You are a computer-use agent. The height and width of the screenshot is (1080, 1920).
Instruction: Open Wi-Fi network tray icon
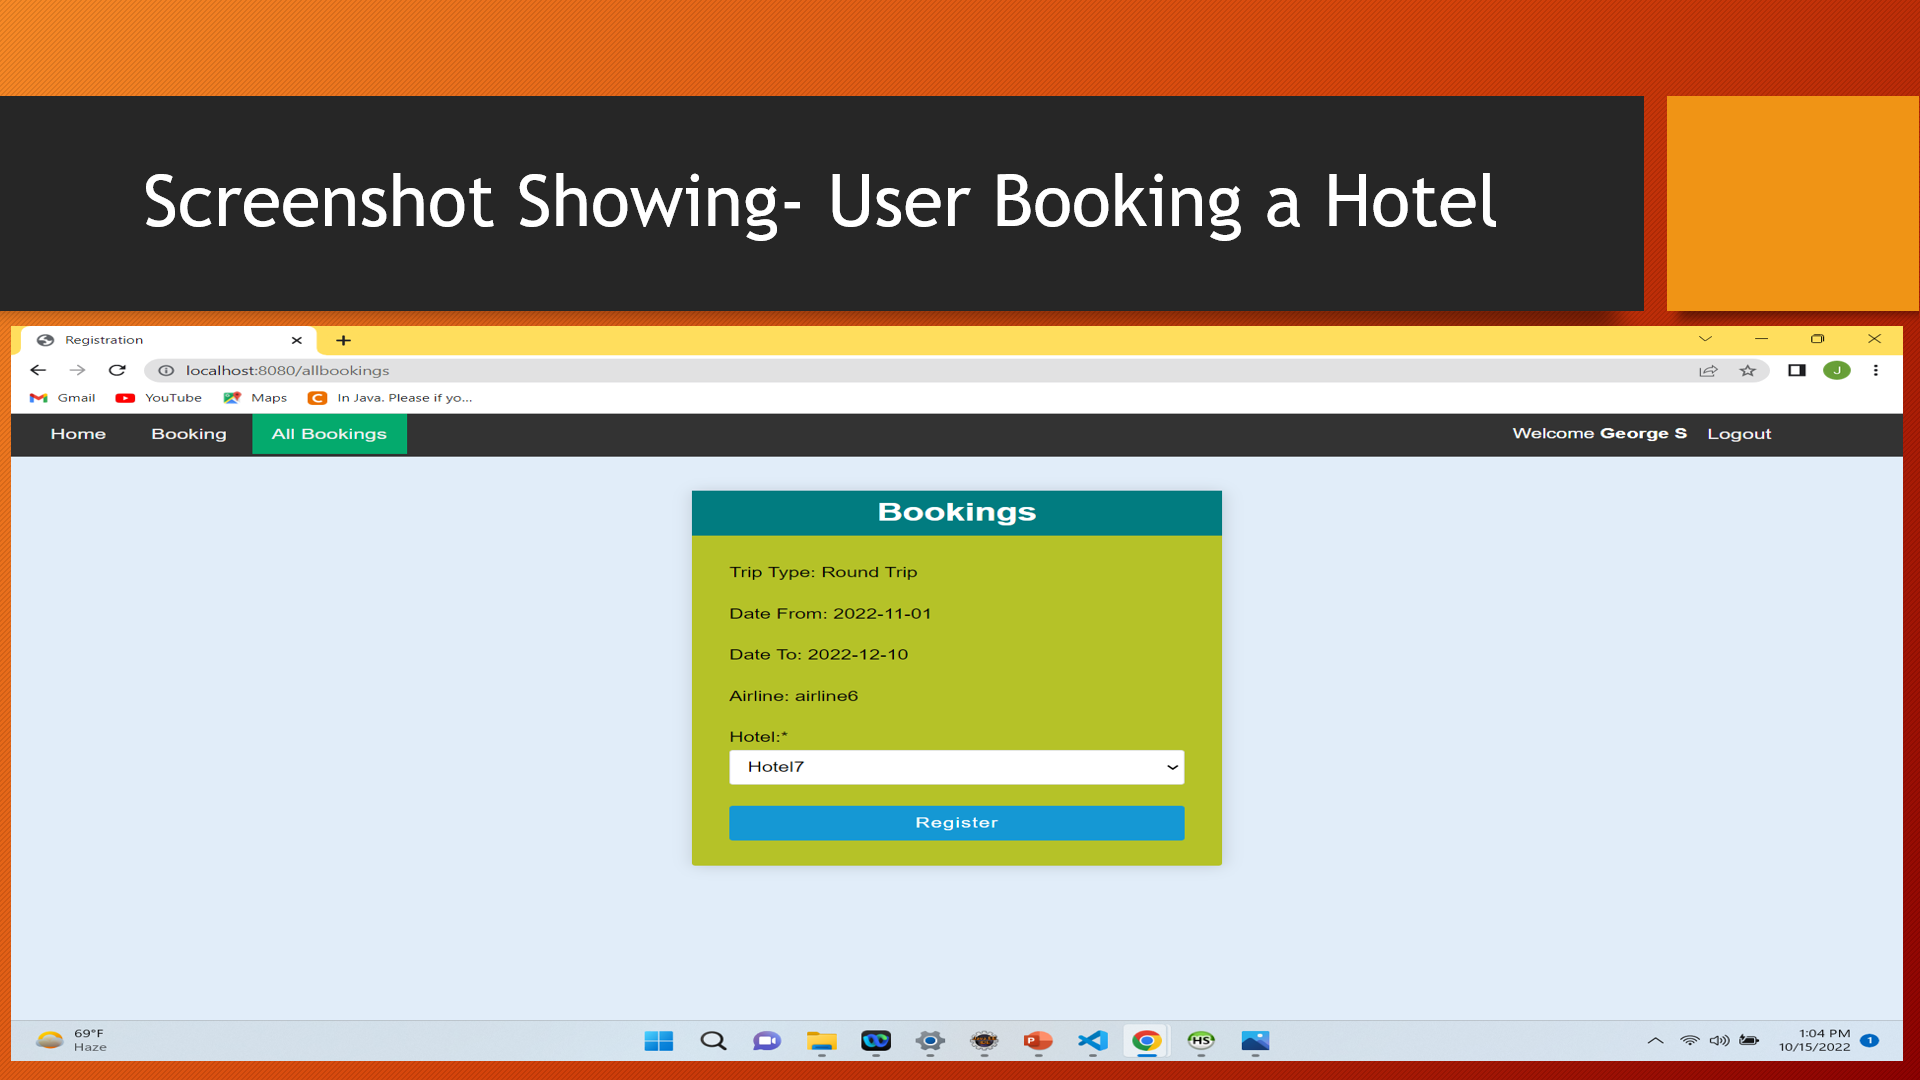click(1689, 1041)
